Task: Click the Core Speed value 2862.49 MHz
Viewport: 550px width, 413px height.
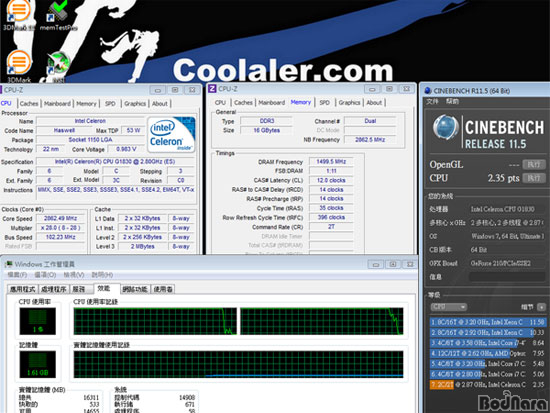Action: coord(60,218)
